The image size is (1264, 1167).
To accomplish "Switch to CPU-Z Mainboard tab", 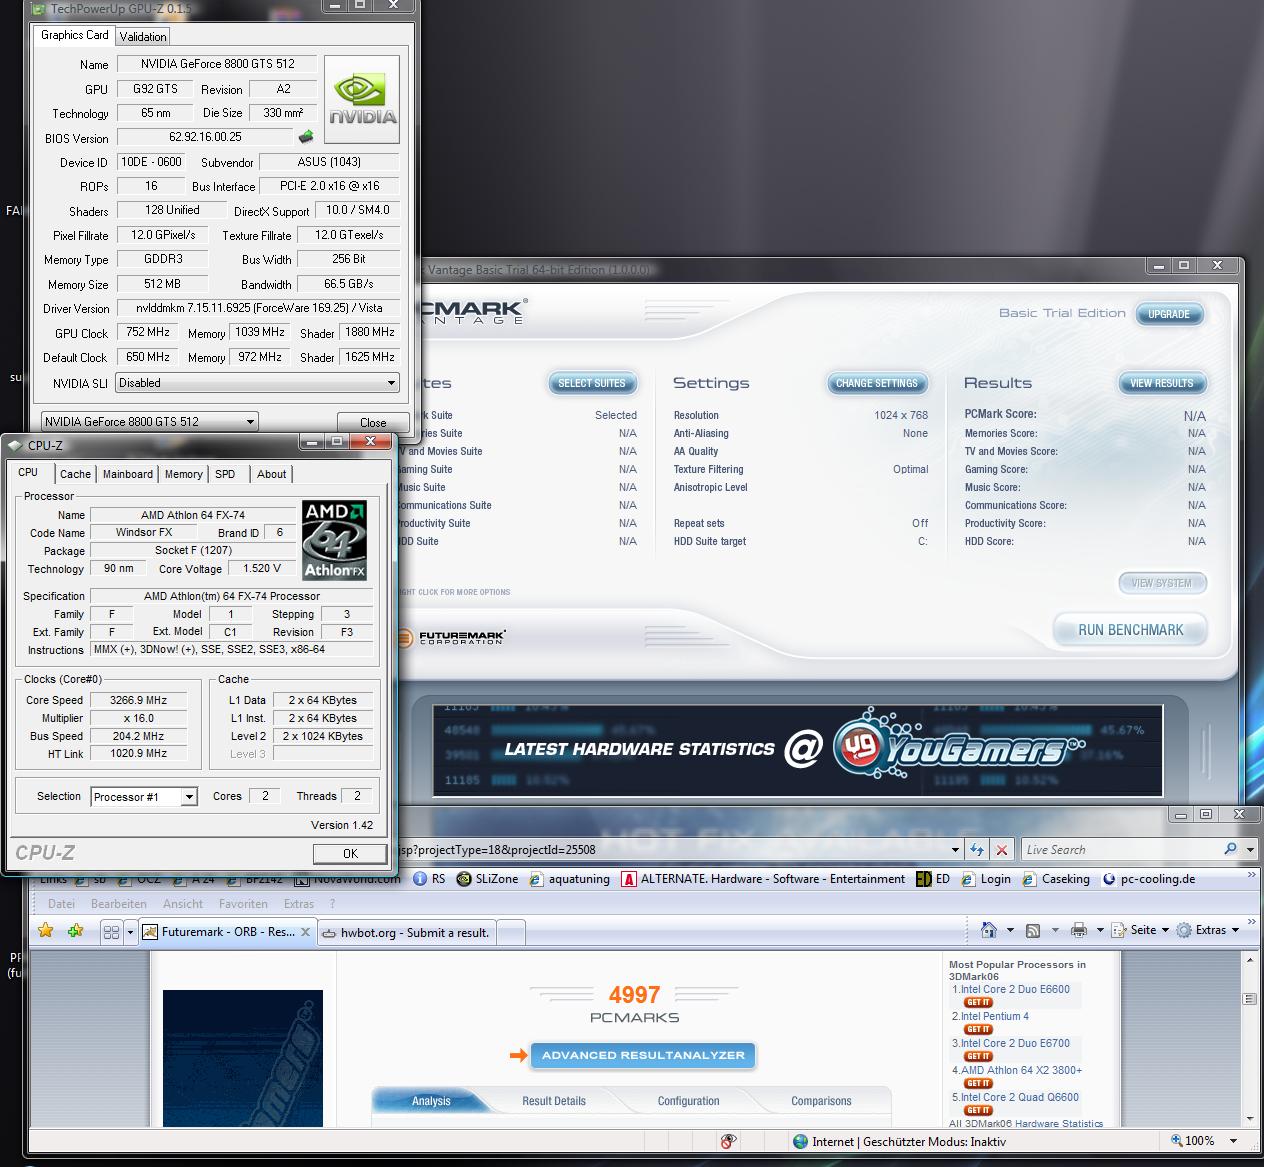I will coord(128,474).
